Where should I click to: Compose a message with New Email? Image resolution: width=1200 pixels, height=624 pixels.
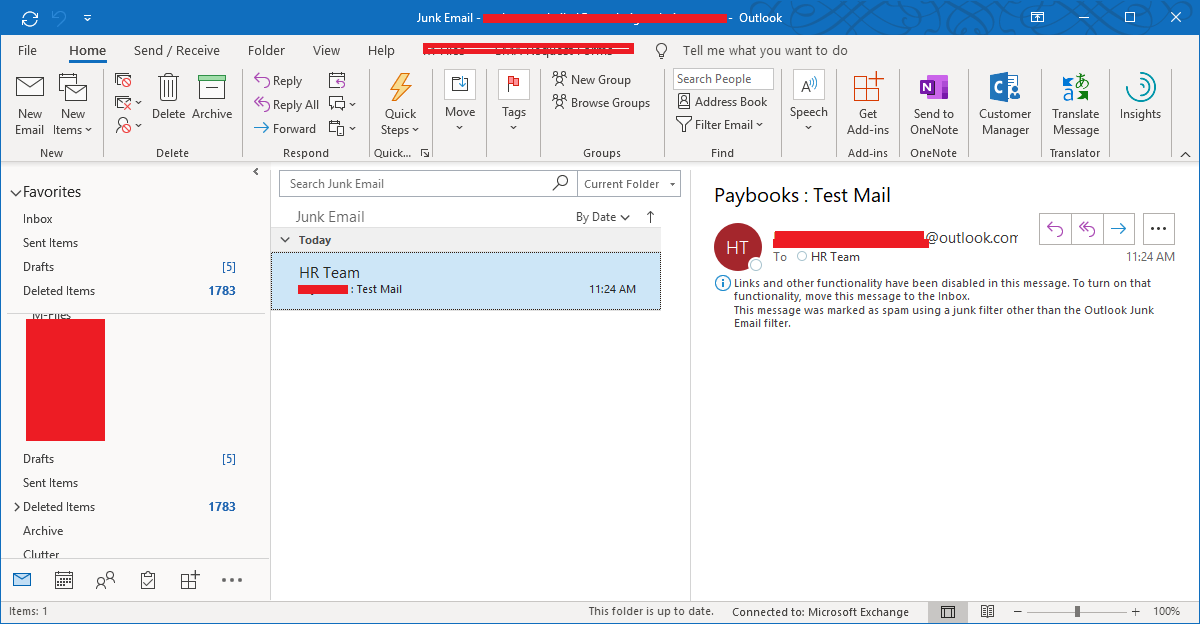coord(30,105)
